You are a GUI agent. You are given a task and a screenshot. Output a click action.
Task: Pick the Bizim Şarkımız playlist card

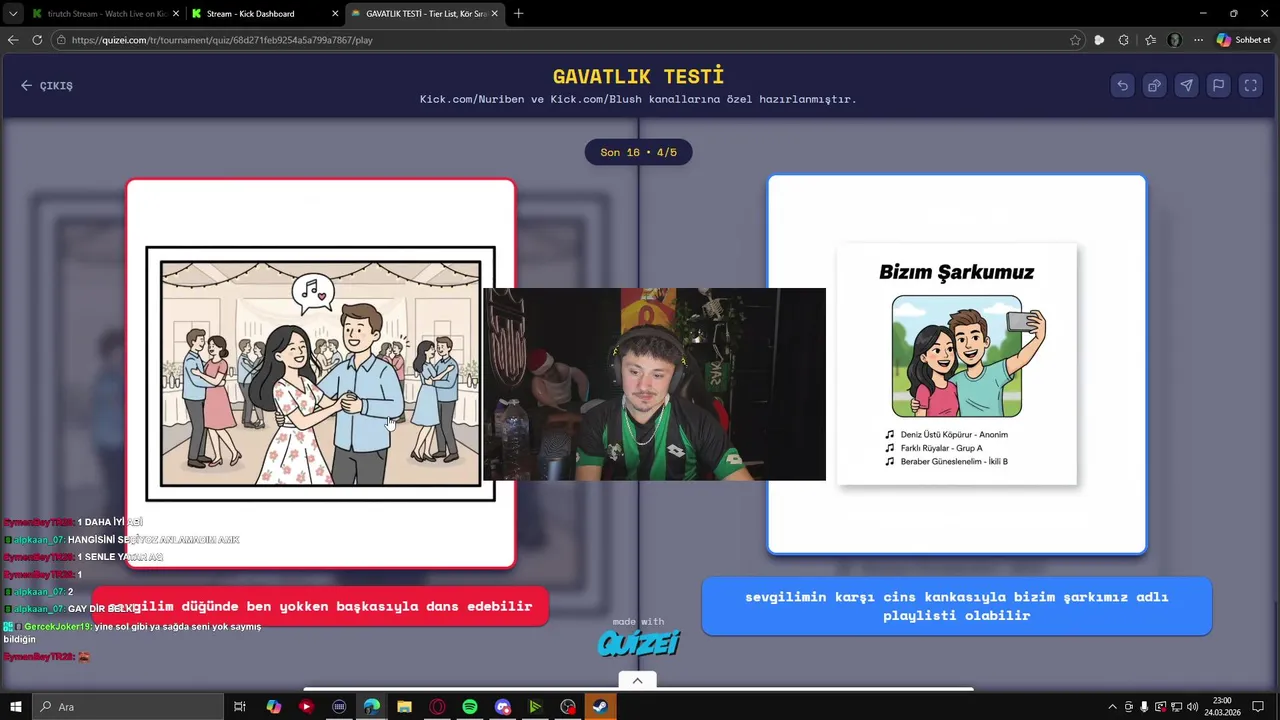[957, 364]
